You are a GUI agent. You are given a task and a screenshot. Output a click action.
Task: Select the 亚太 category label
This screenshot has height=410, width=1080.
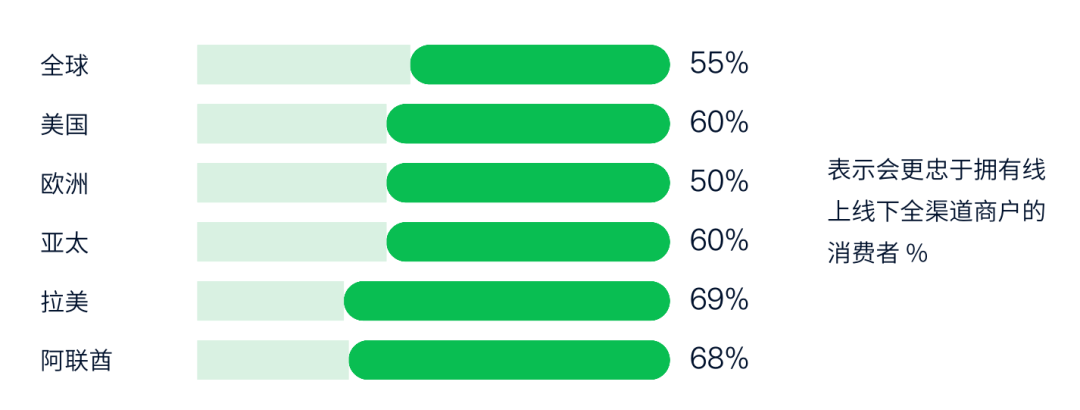point(65,243)
